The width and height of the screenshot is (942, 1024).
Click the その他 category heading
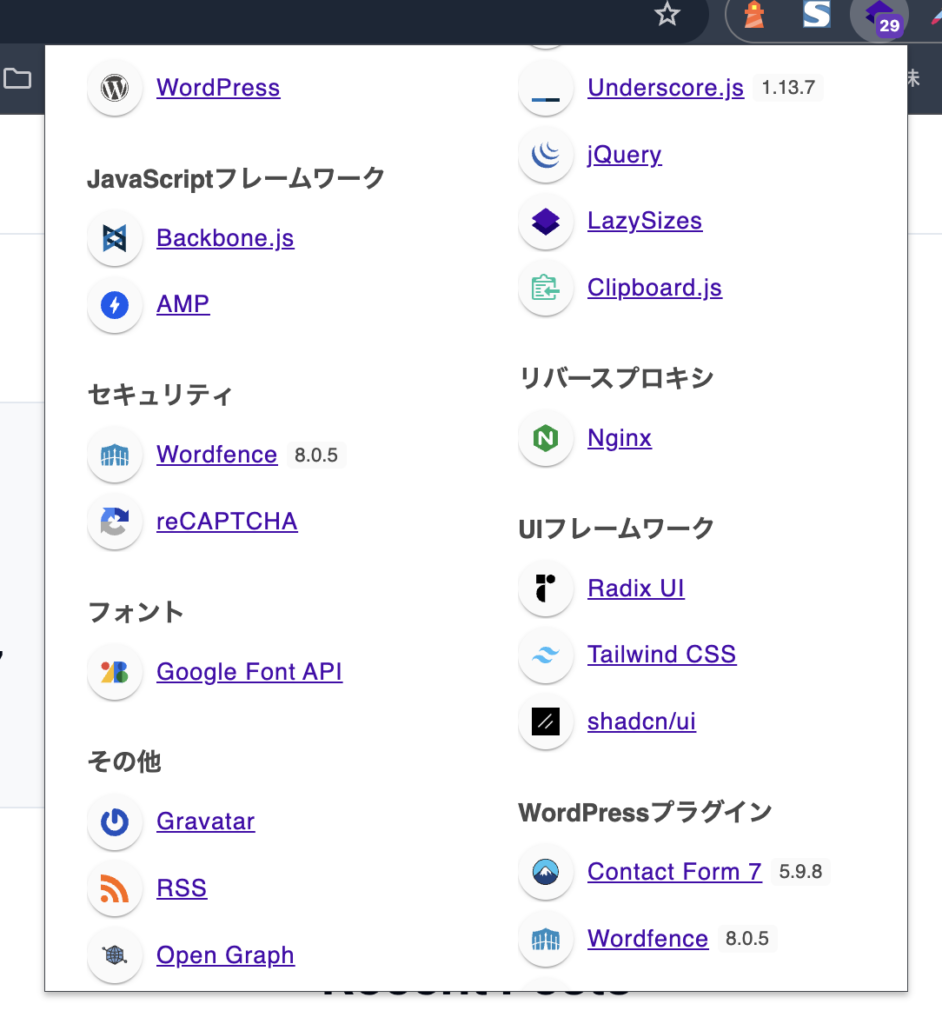click(x=124, y=761)
